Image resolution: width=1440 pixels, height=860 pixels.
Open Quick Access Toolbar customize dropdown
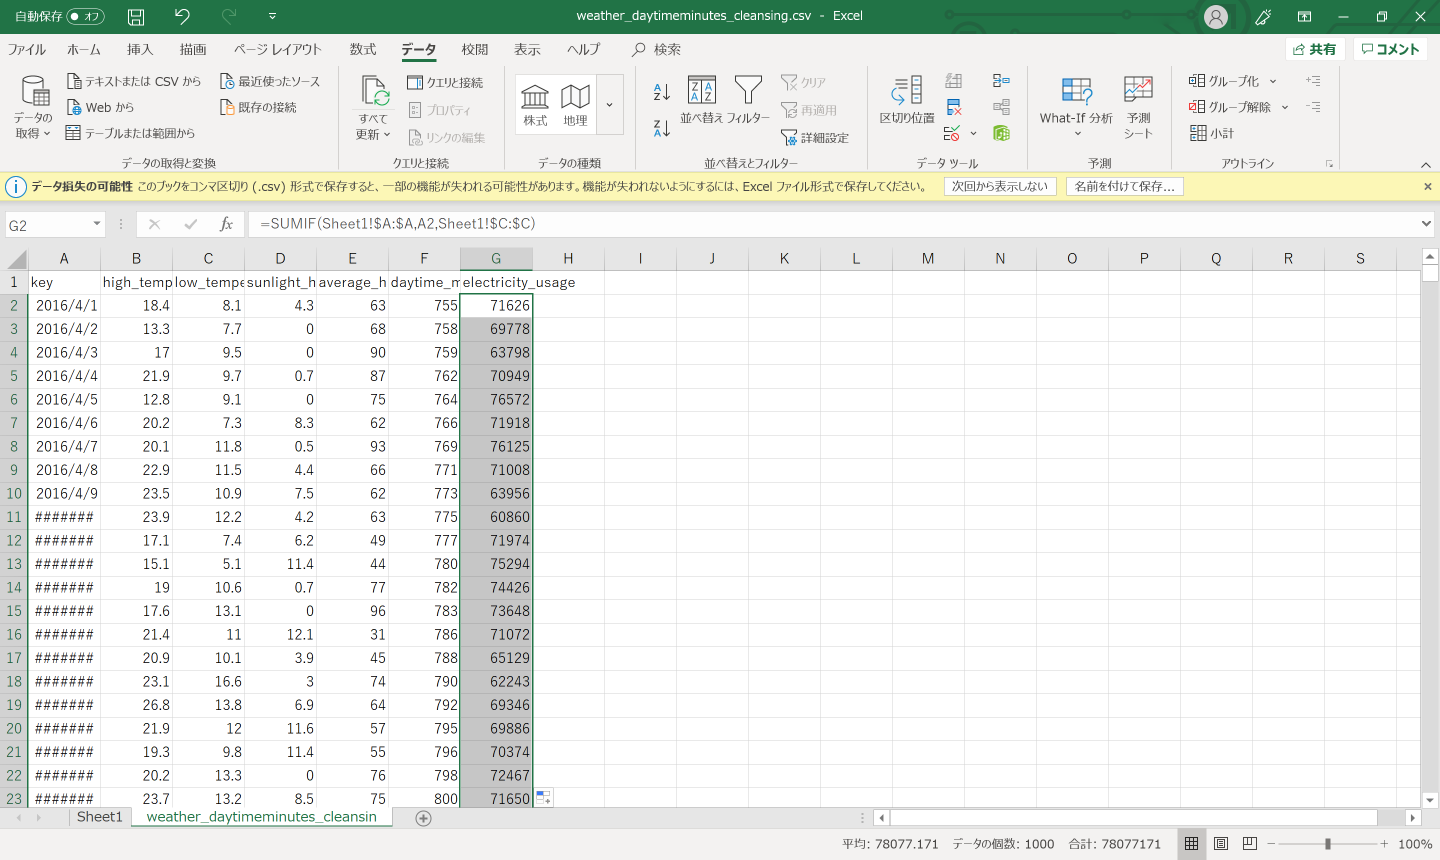pyautogui.click(x=272, y=17)
